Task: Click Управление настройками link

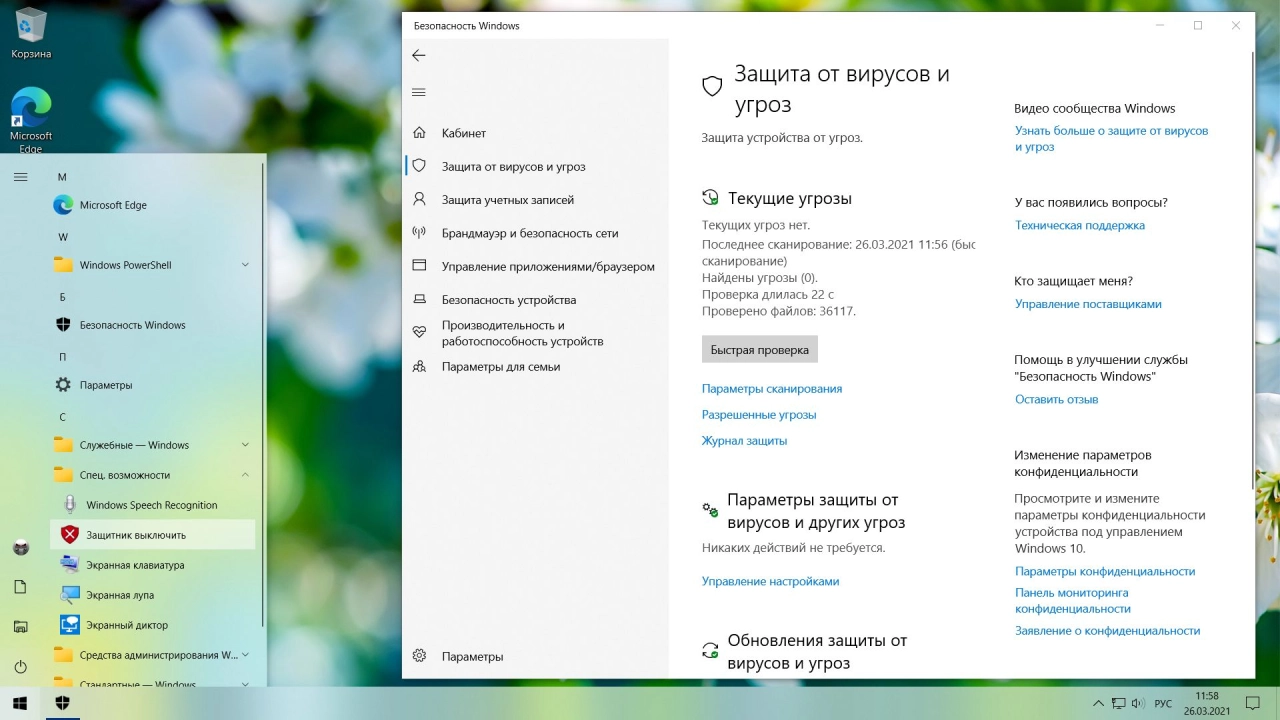Action: tap(770, 581)
